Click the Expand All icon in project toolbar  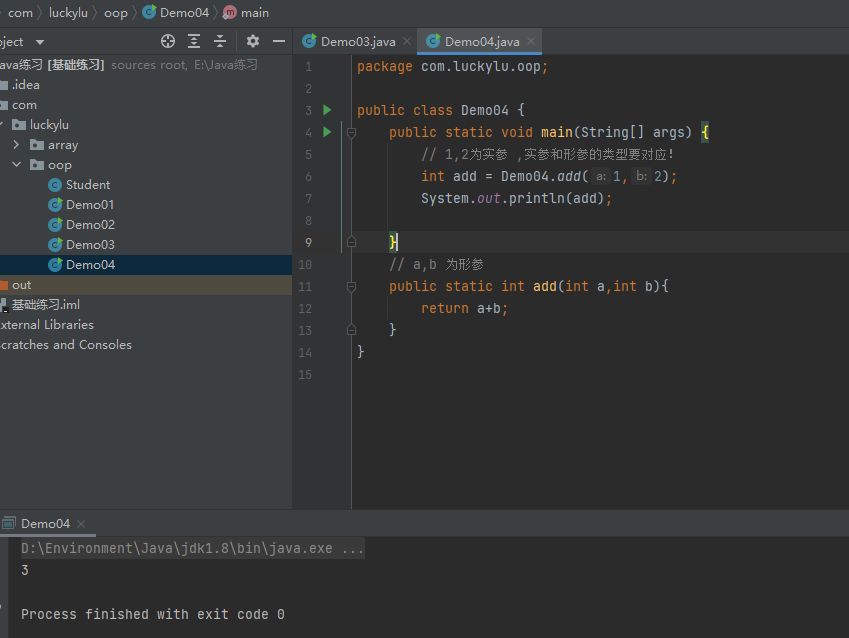(194, 41)
